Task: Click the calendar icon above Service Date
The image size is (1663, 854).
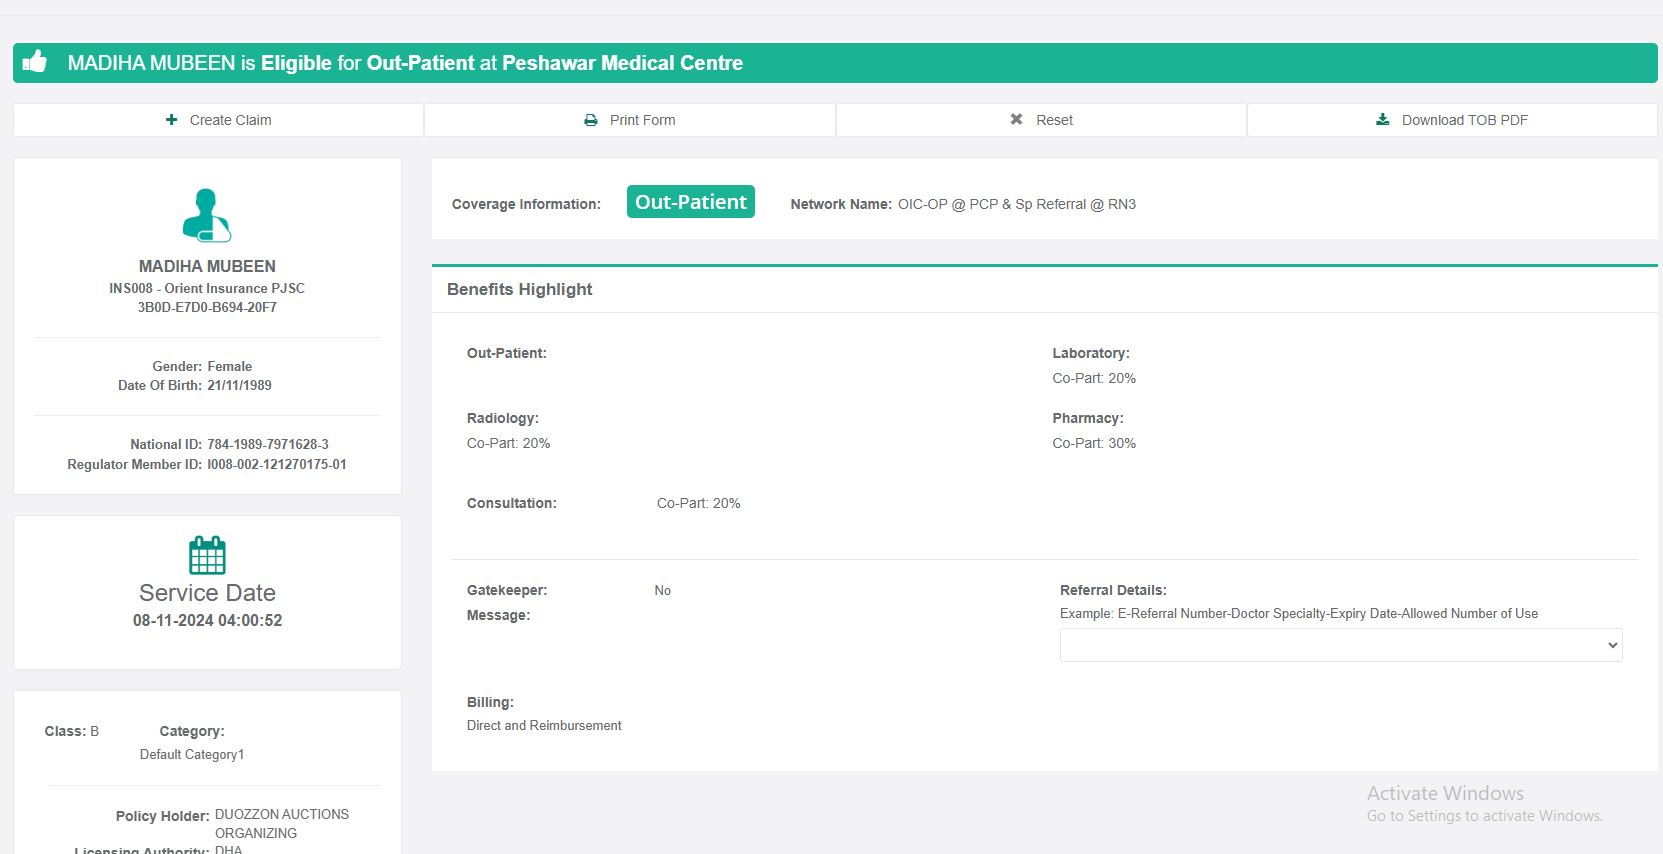Action: click(x=207, y=555)
